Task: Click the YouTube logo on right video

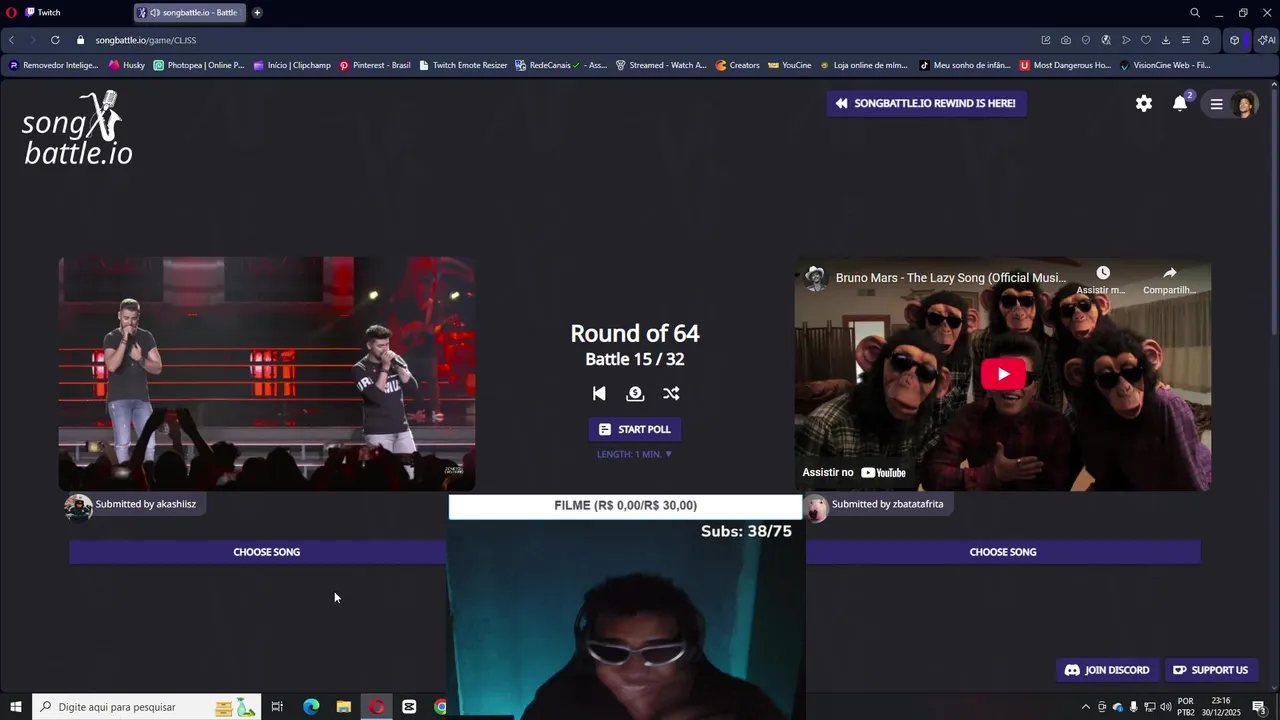Action: click(883, 473)
